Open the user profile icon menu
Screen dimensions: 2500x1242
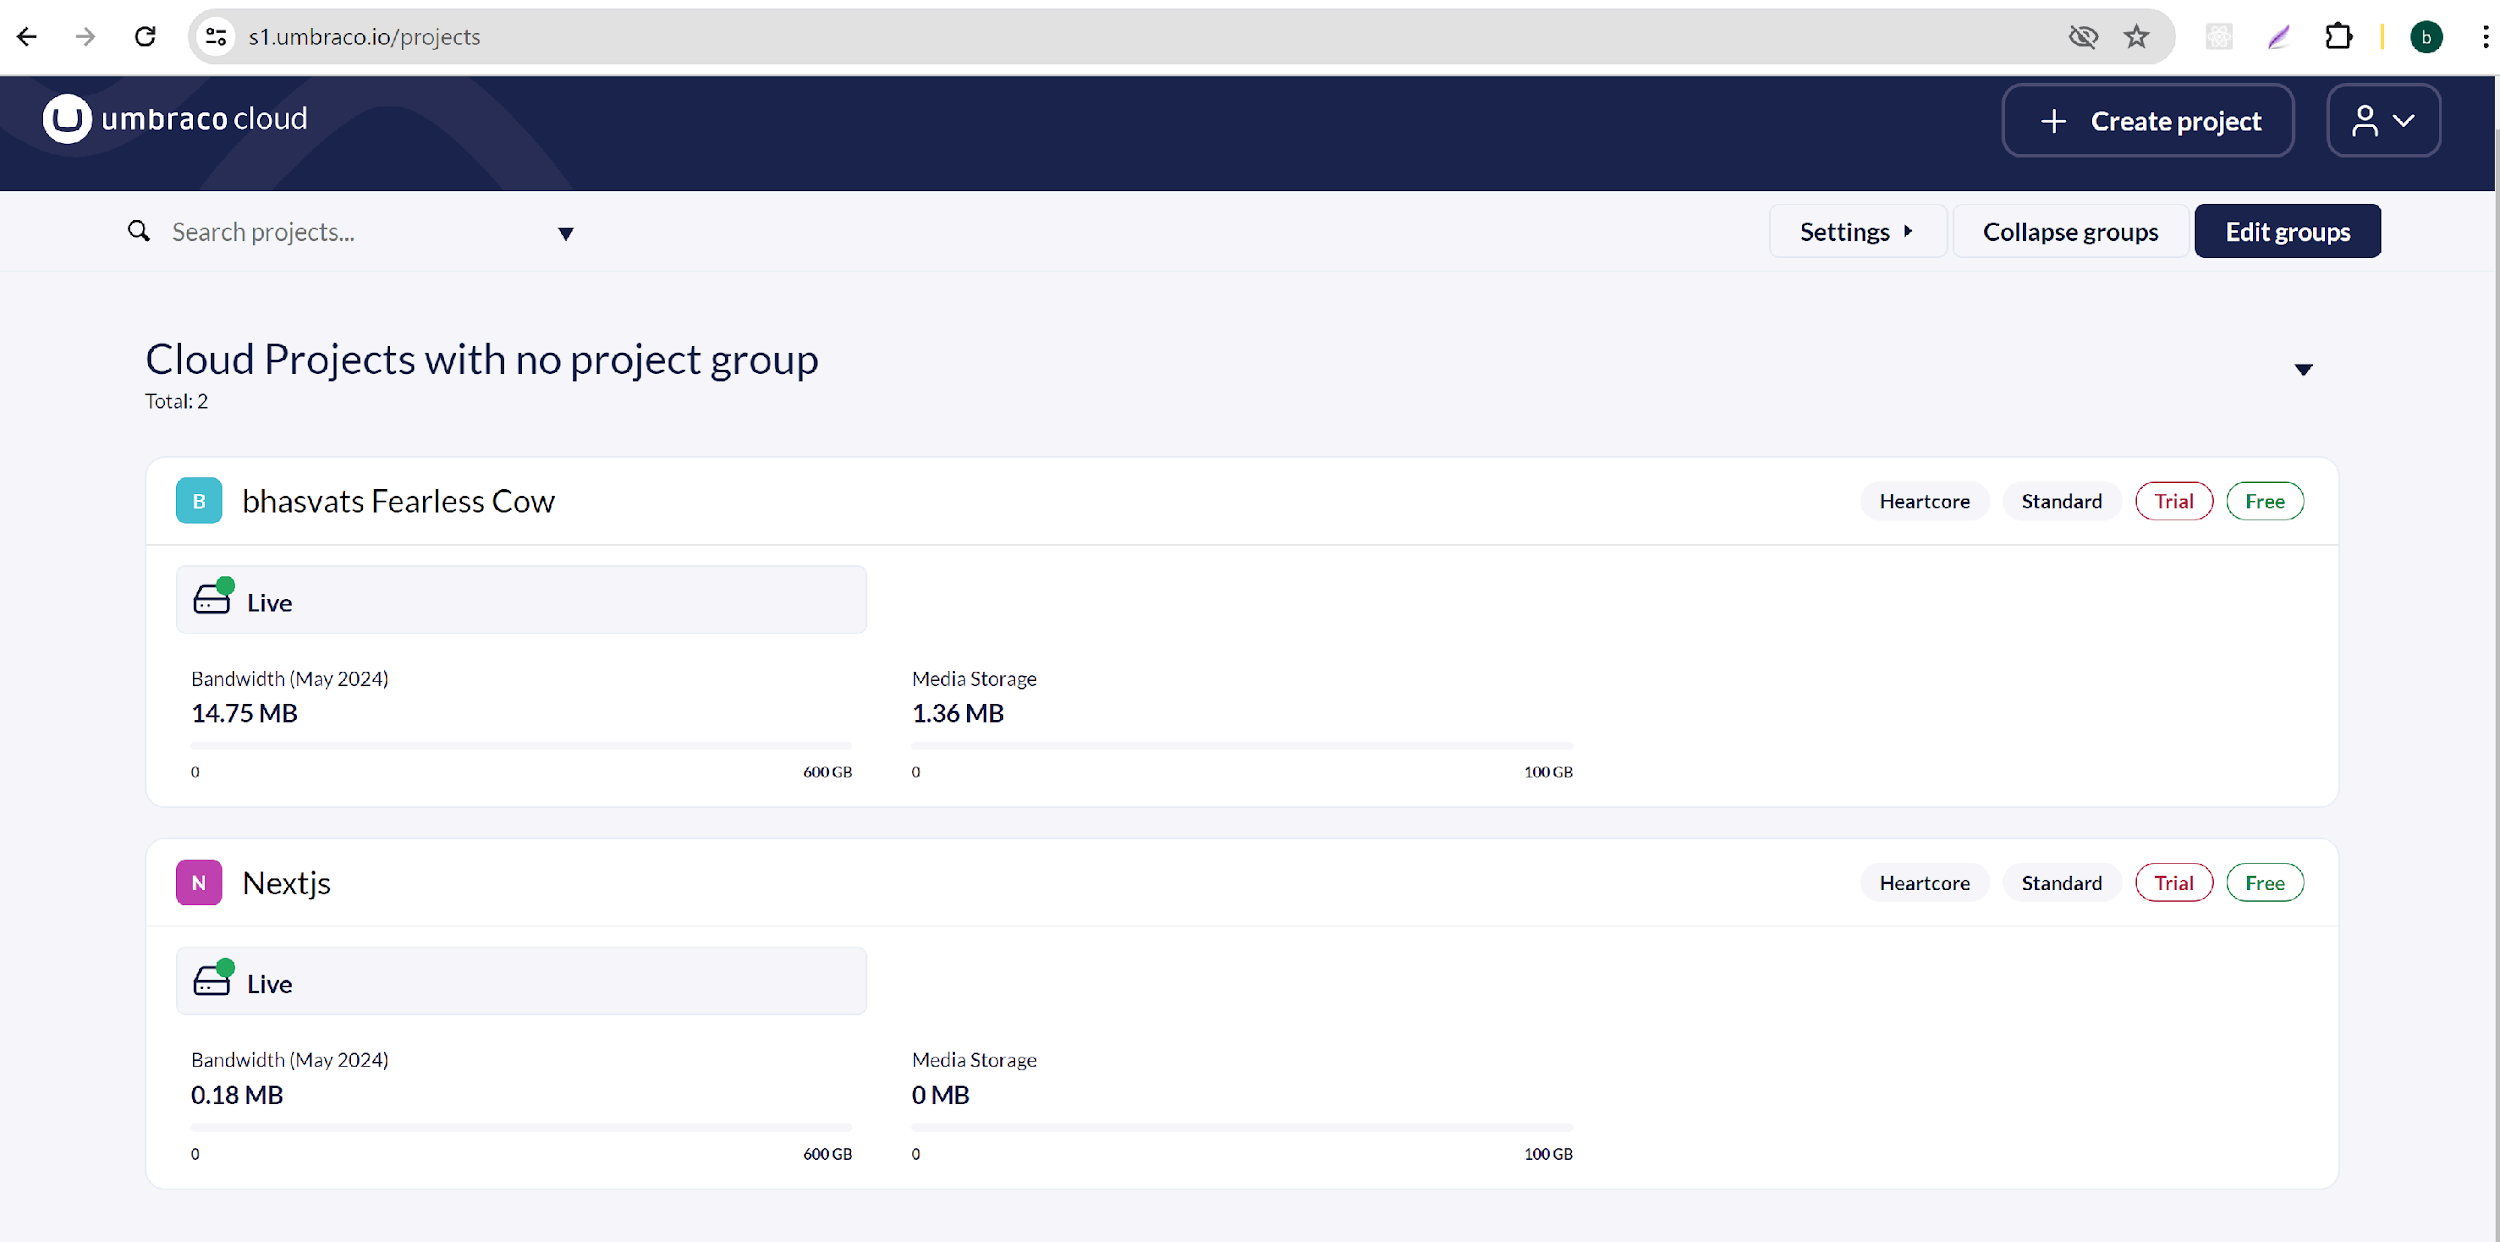tap(2383, 121)
